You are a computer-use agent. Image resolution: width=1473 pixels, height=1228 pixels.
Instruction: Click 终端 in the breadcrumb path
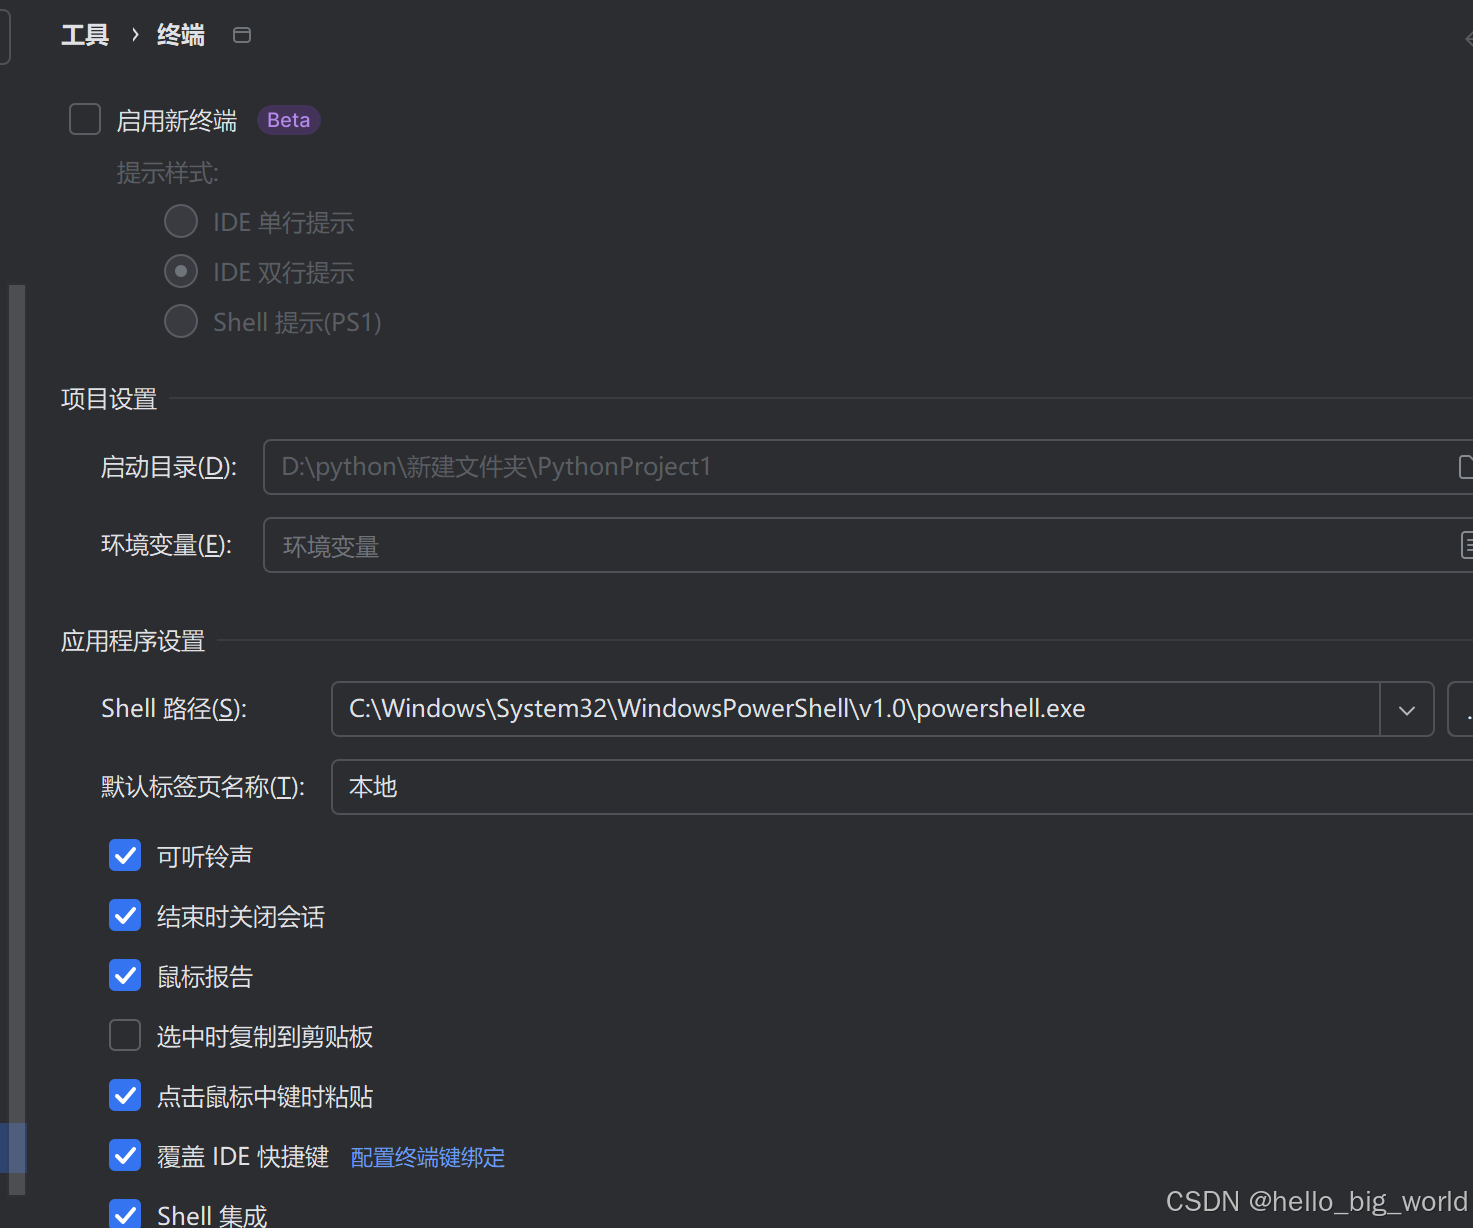tap(180, 33)
